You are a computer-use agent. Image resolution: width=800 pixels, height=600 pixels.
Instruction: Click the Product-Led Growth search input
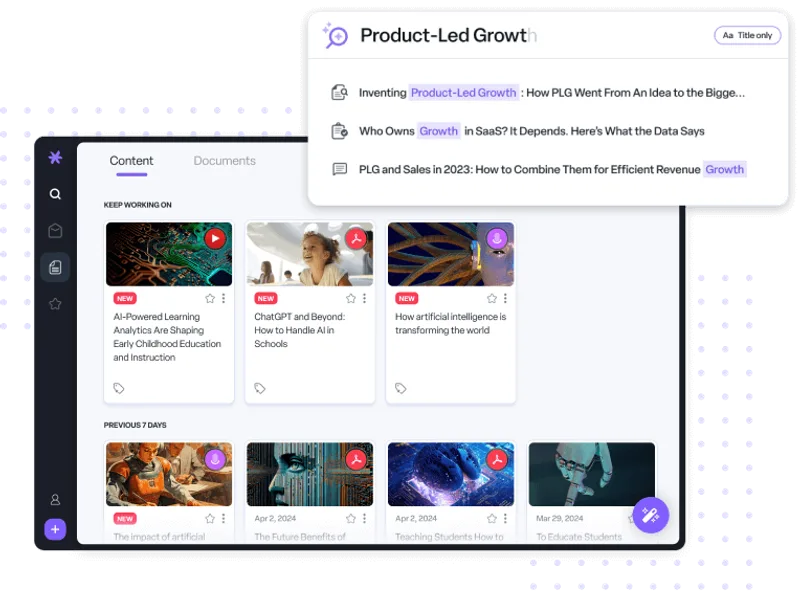click(448, 35)
